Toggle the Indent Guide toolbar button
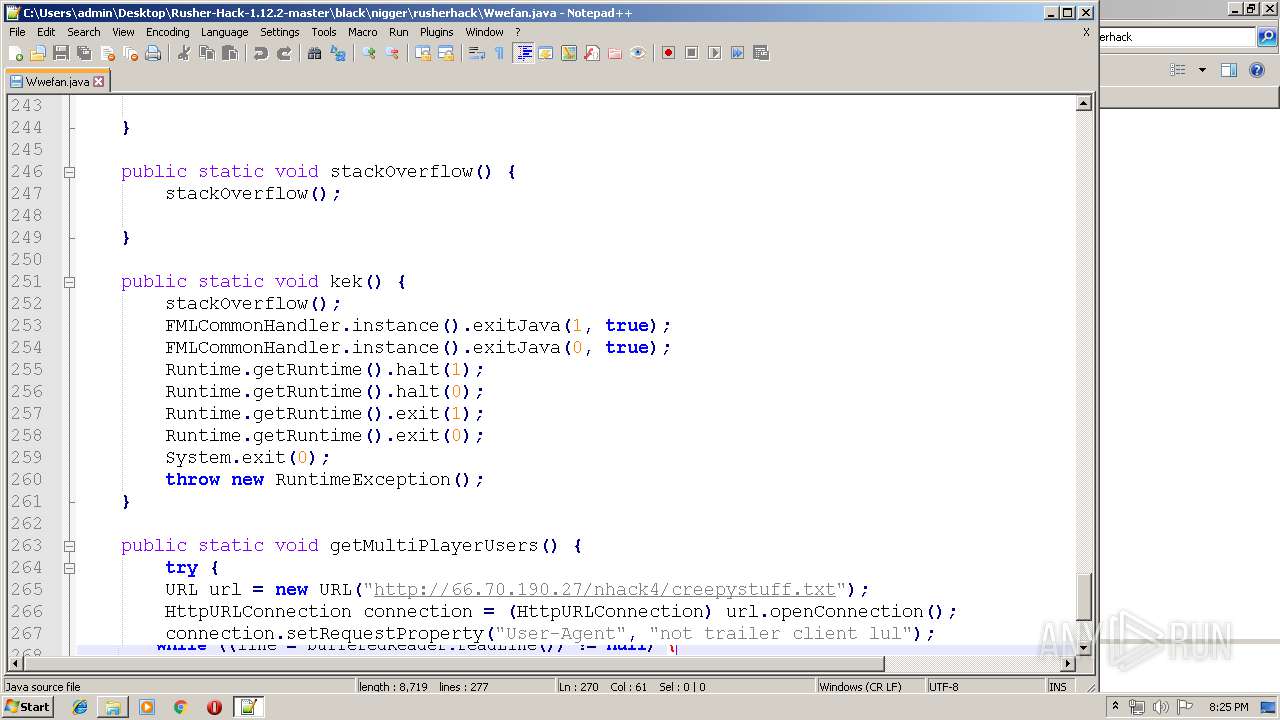The height and width of the screenshot is (720, 1280). tap(523, 53)
